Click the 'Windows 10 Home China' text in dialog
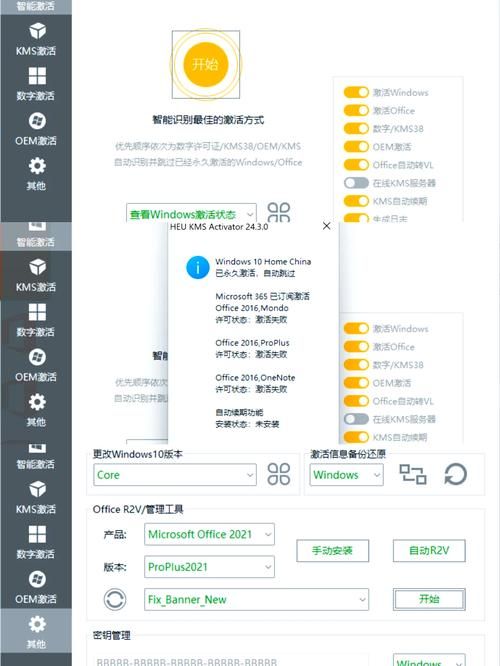Image resolution: width=500 pixels, height=666 pixels. pyautogui.click(x=263, y=262)
